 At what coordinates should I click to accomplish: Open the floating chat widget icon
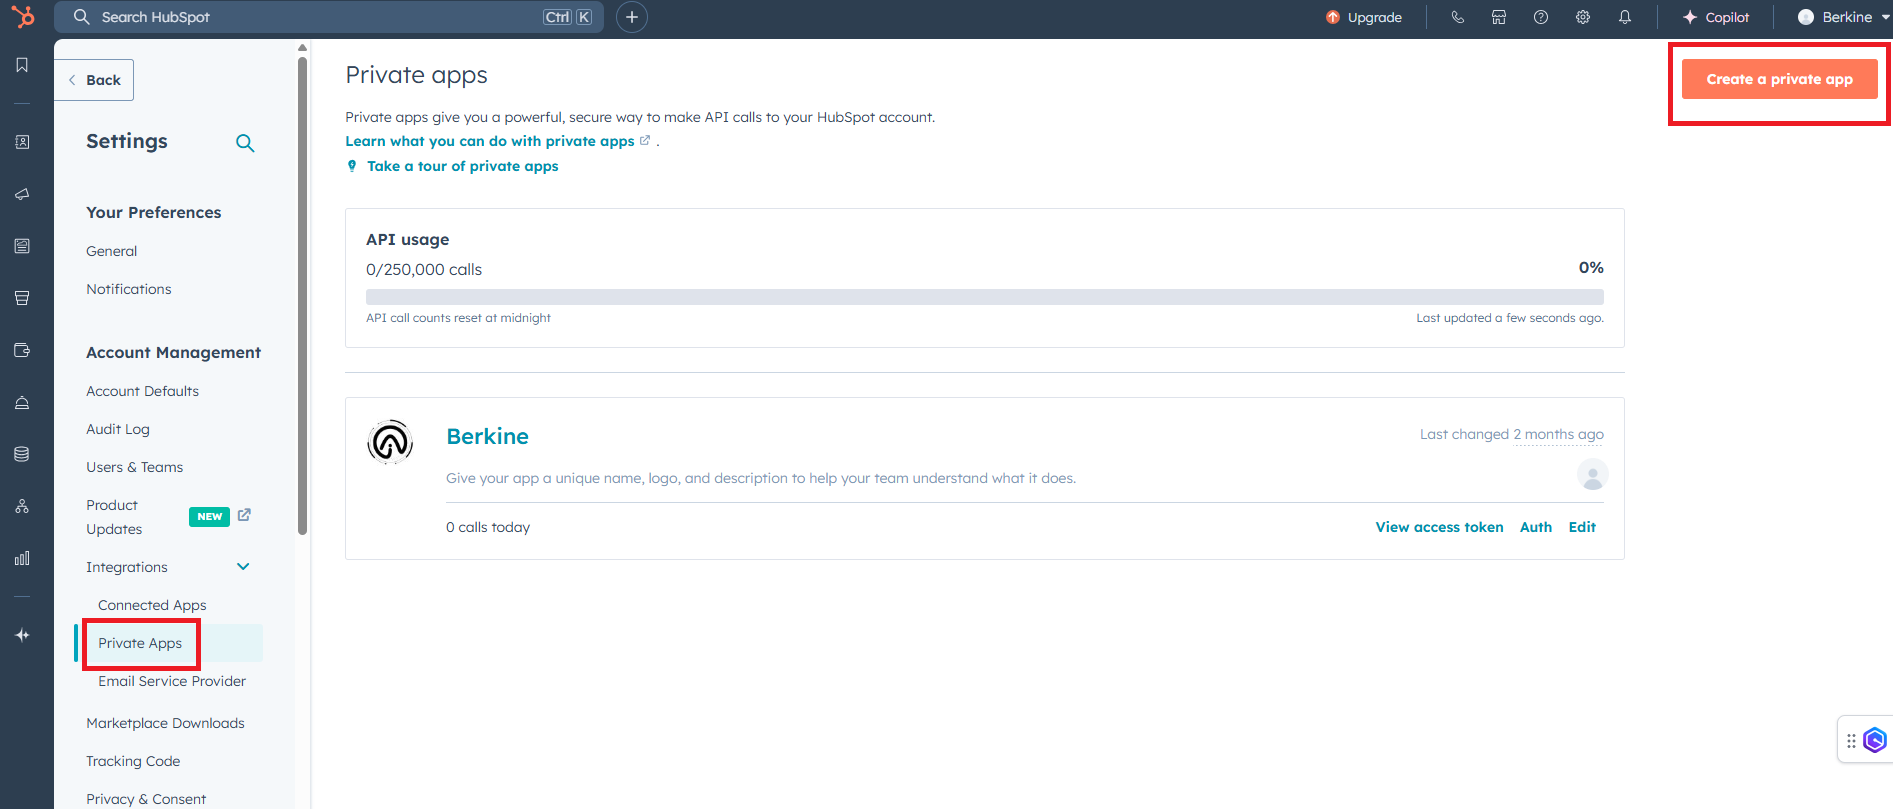point(1875,740)
